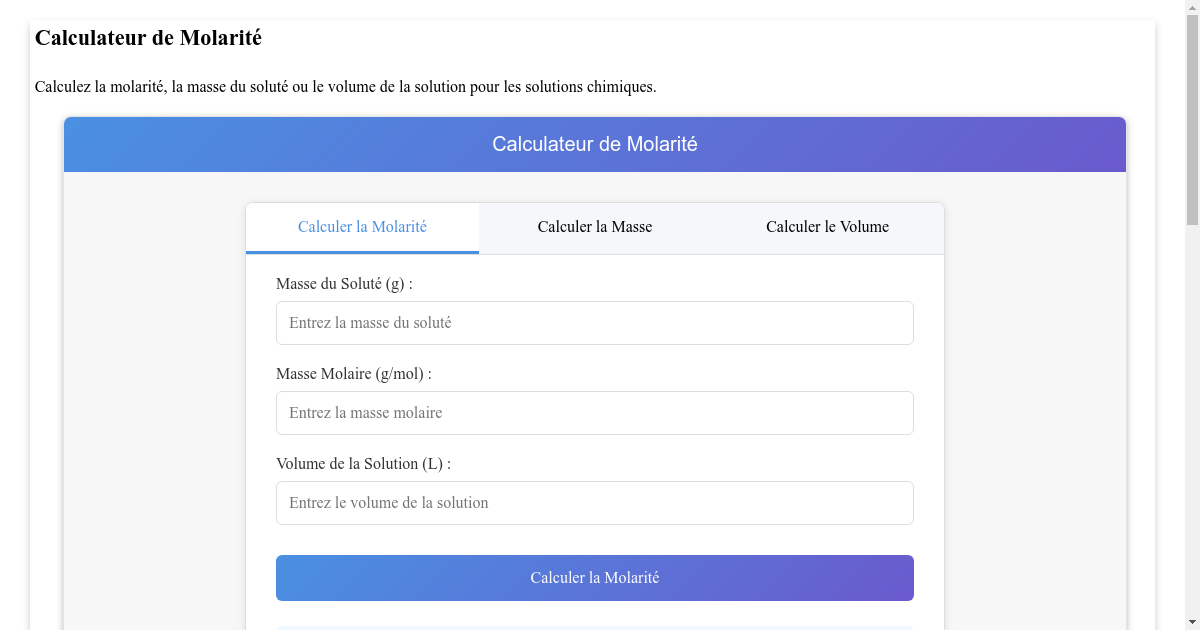Click the tab bar underline indicator
This screenshot has height=630, width=1200.
(x=361, y=251)
